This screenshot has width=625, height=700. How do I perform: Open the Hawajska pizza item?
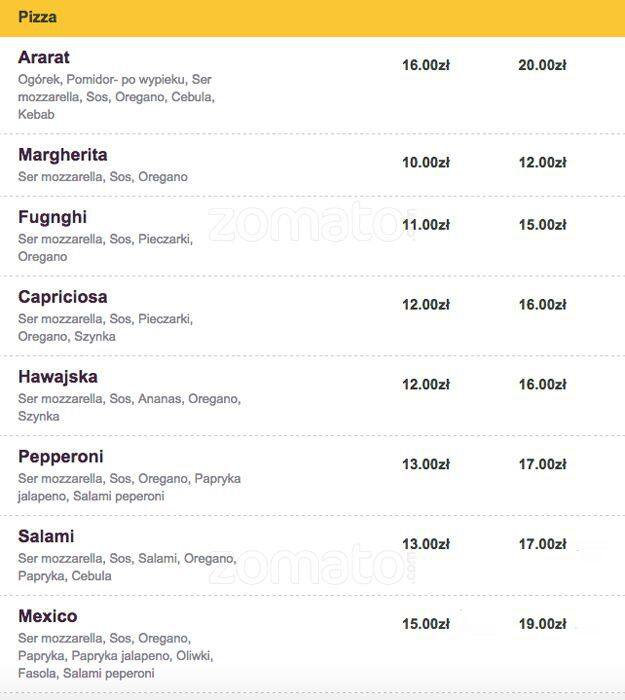click(58, 377)
